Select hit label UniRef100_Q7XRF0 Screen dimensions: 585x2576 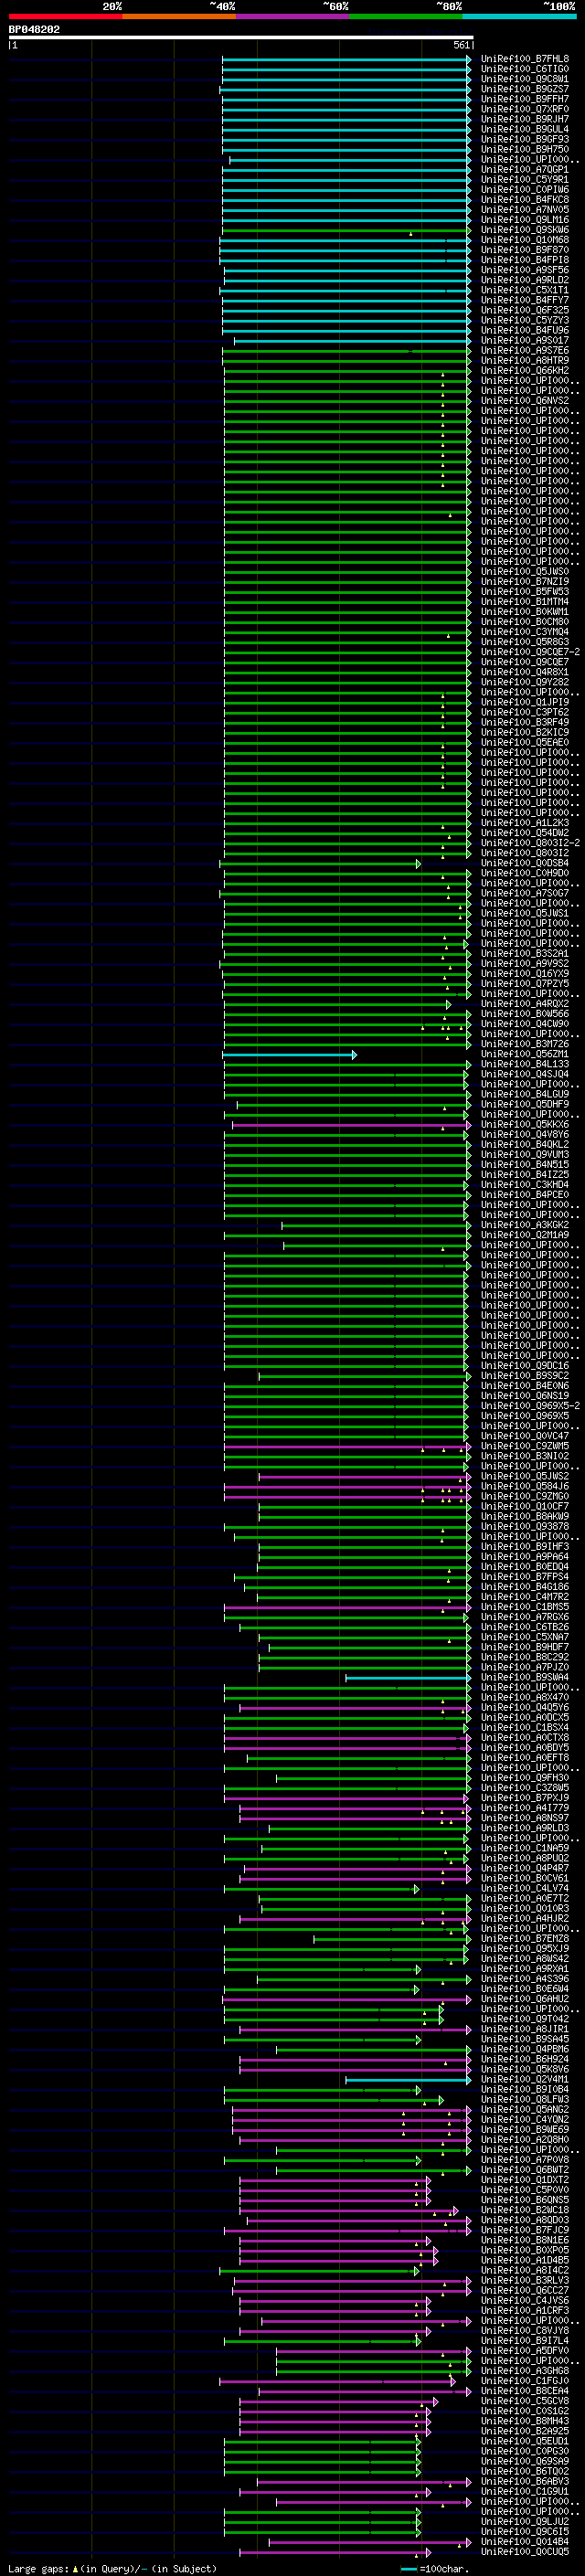coord(525,109)
